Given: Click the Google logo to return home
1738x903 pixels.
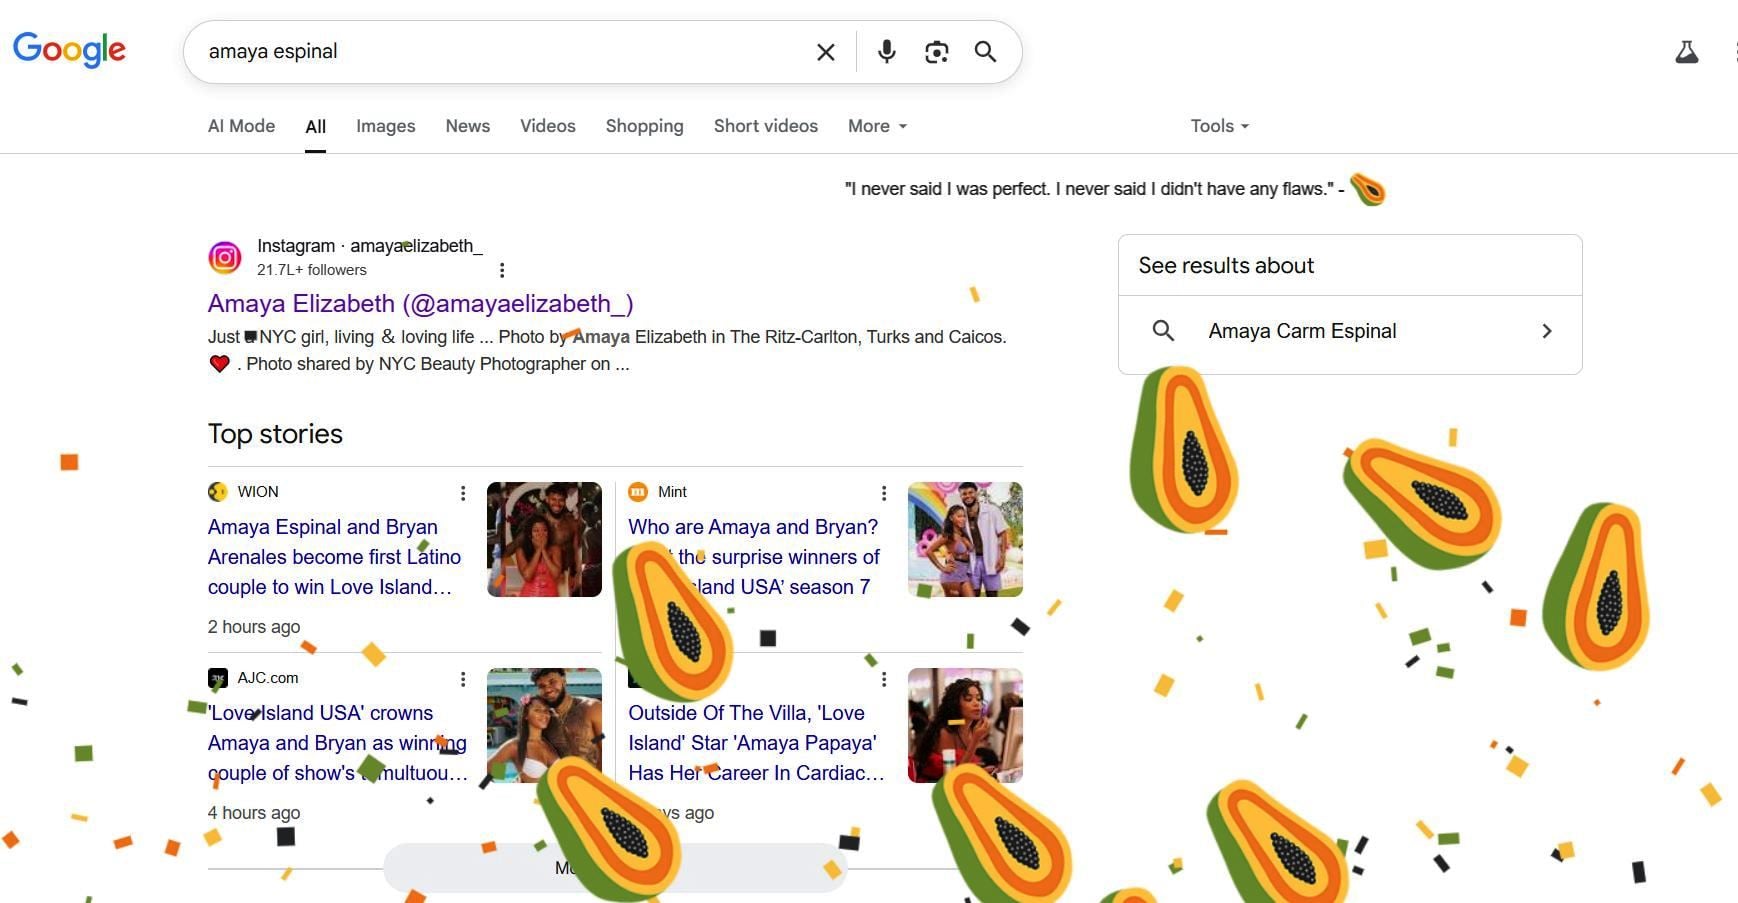Looking at the screenshot, I should point(68,50).
